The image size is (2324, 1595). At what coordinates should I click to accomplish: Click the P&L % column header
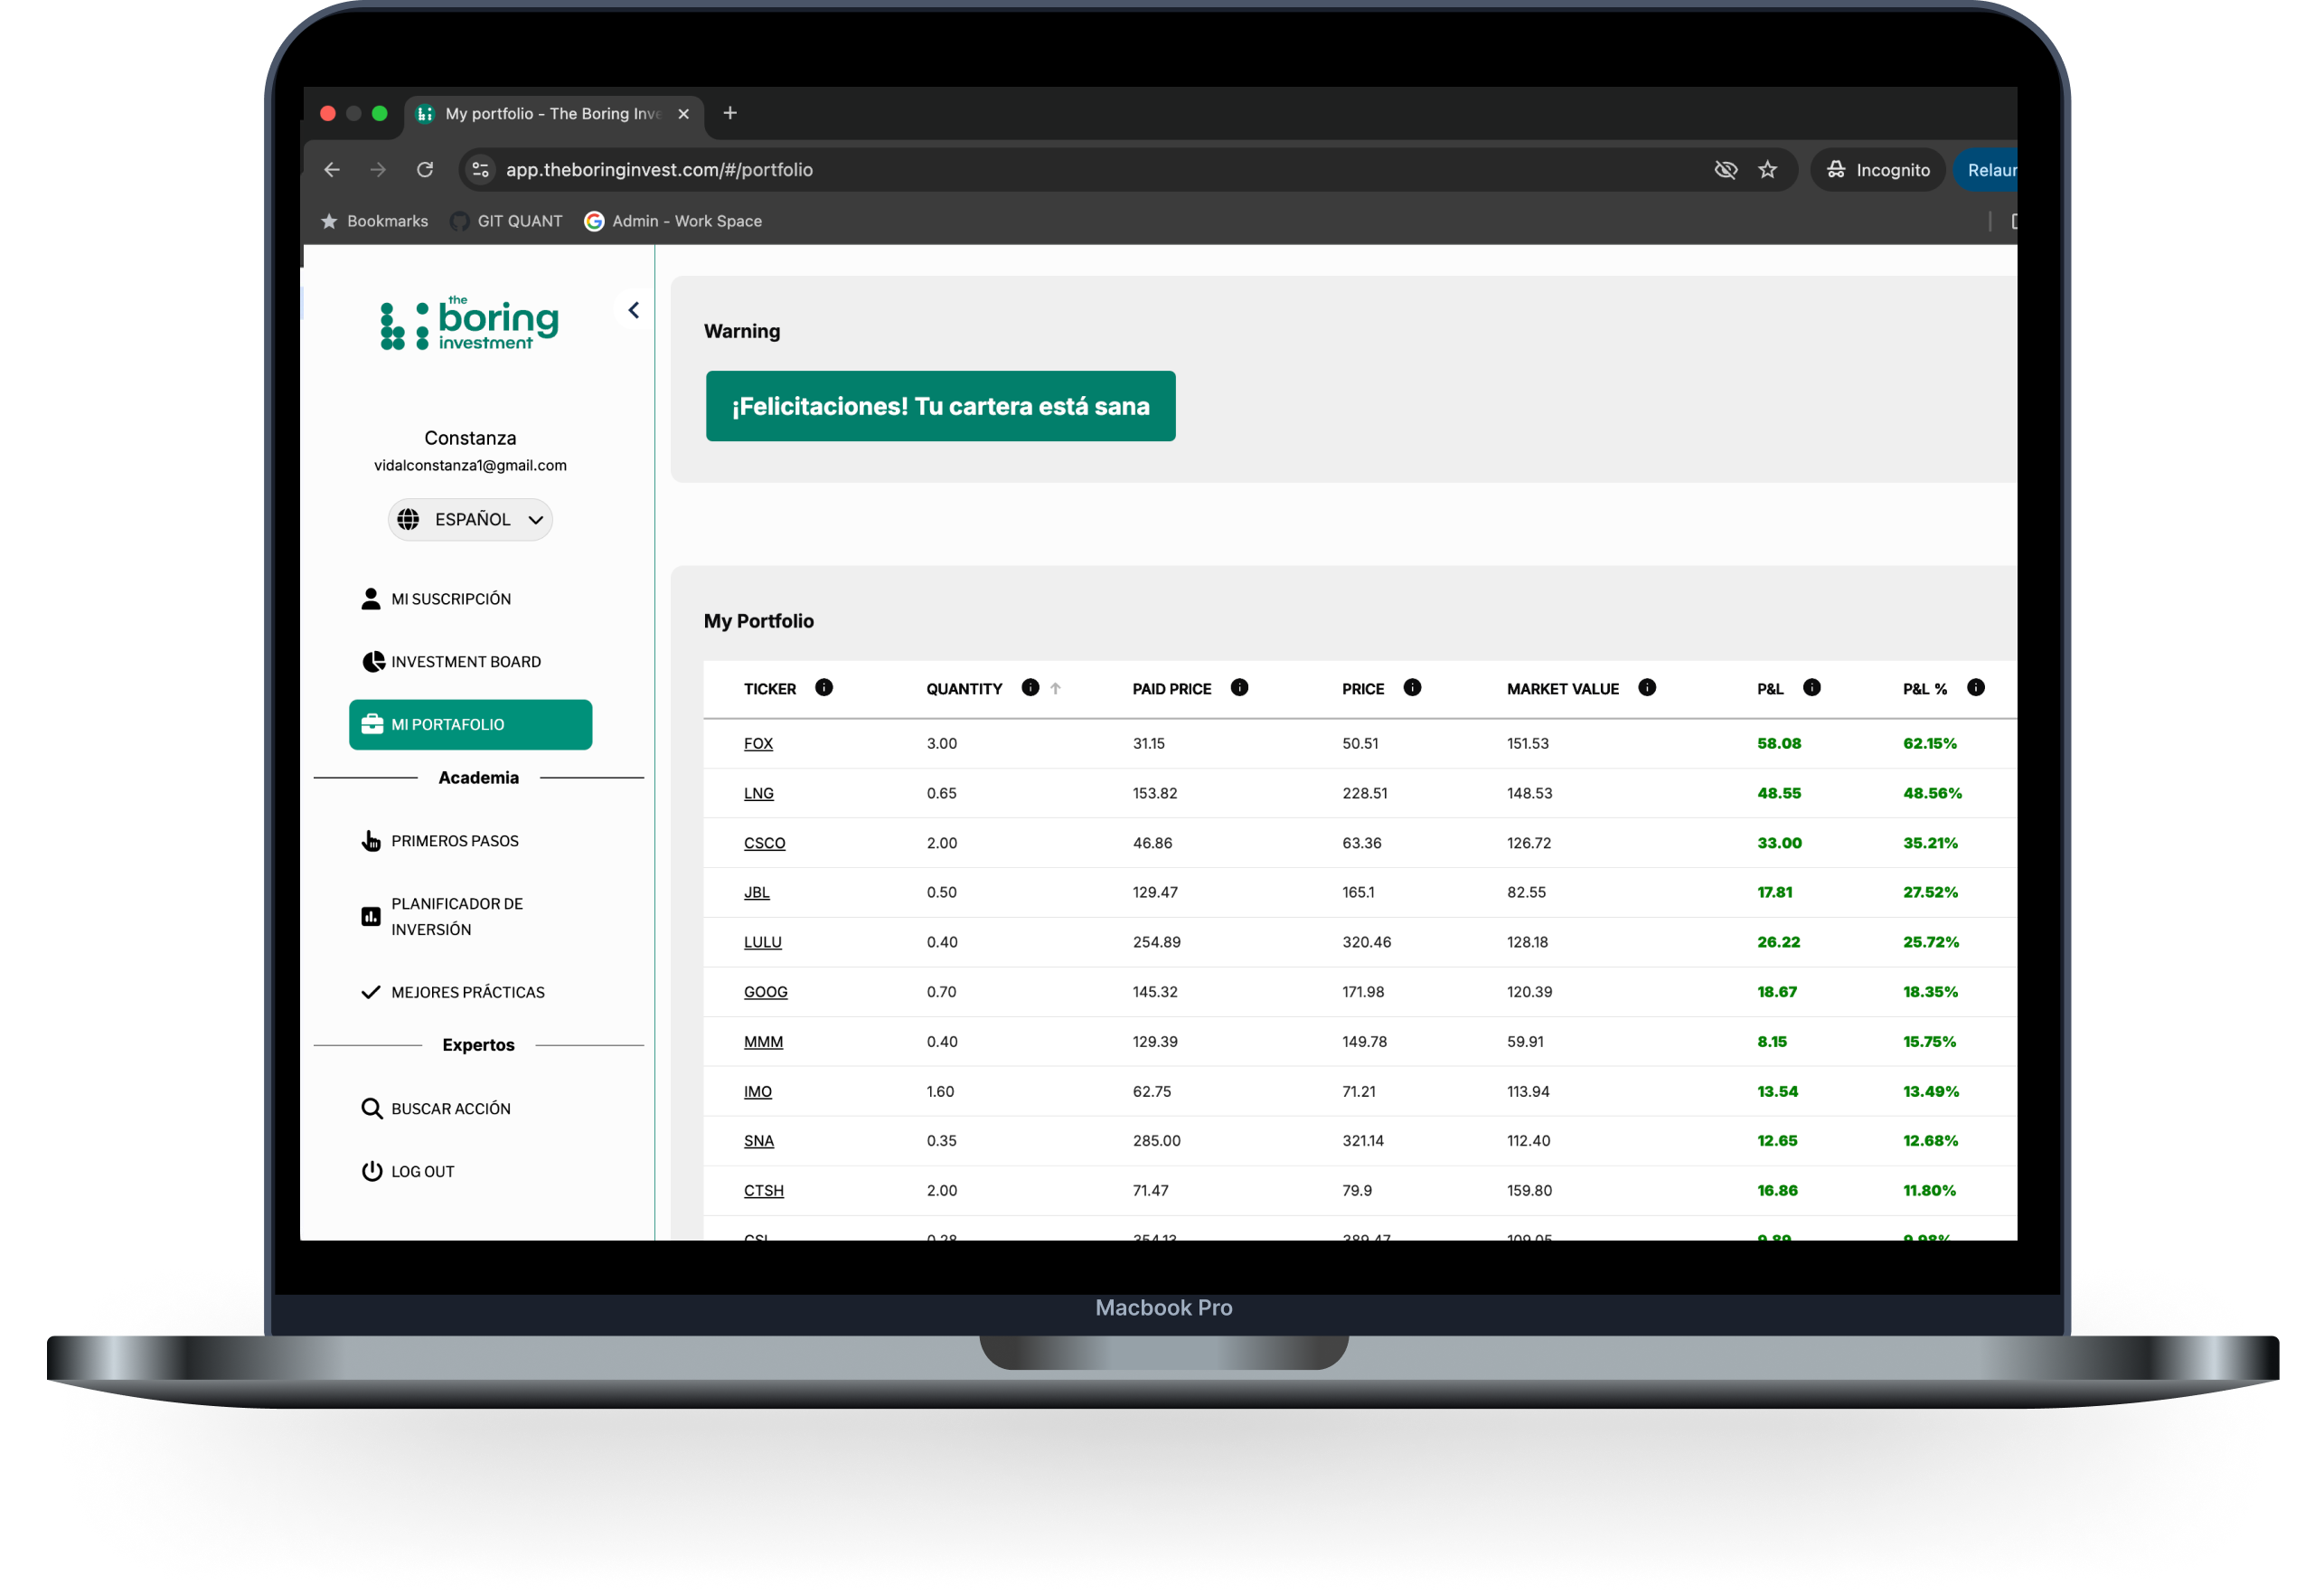click(x=1925, y=689)
